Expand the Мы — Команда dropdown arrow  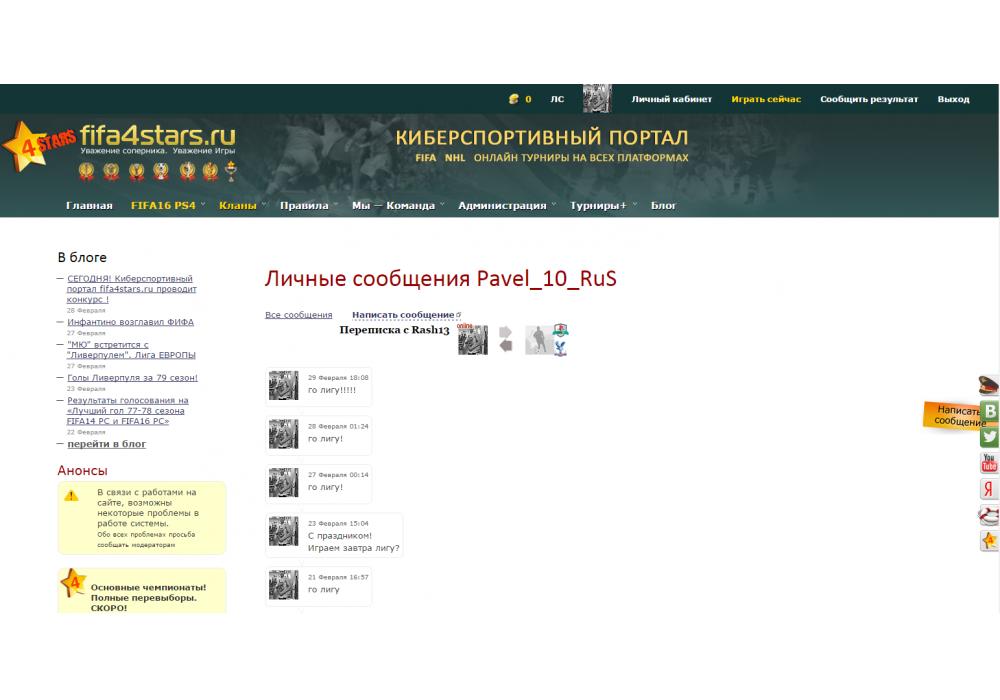point(442,205)
